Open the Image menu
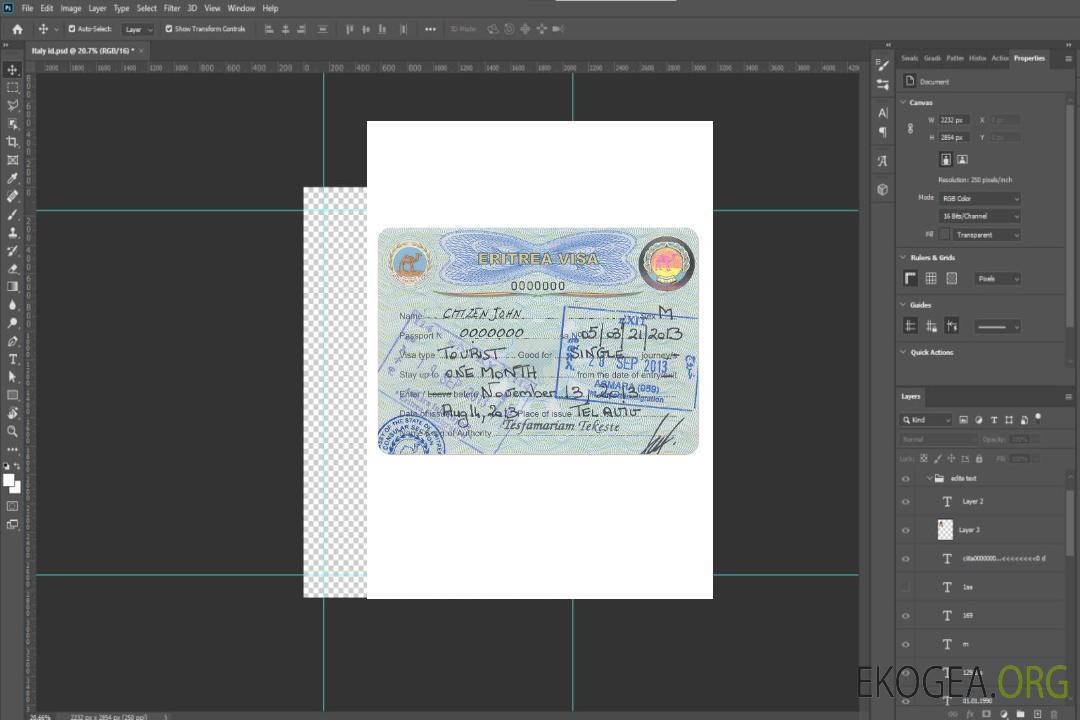Image resolution: width=1080 pixels, height=720 pixels. click(71, 8)
